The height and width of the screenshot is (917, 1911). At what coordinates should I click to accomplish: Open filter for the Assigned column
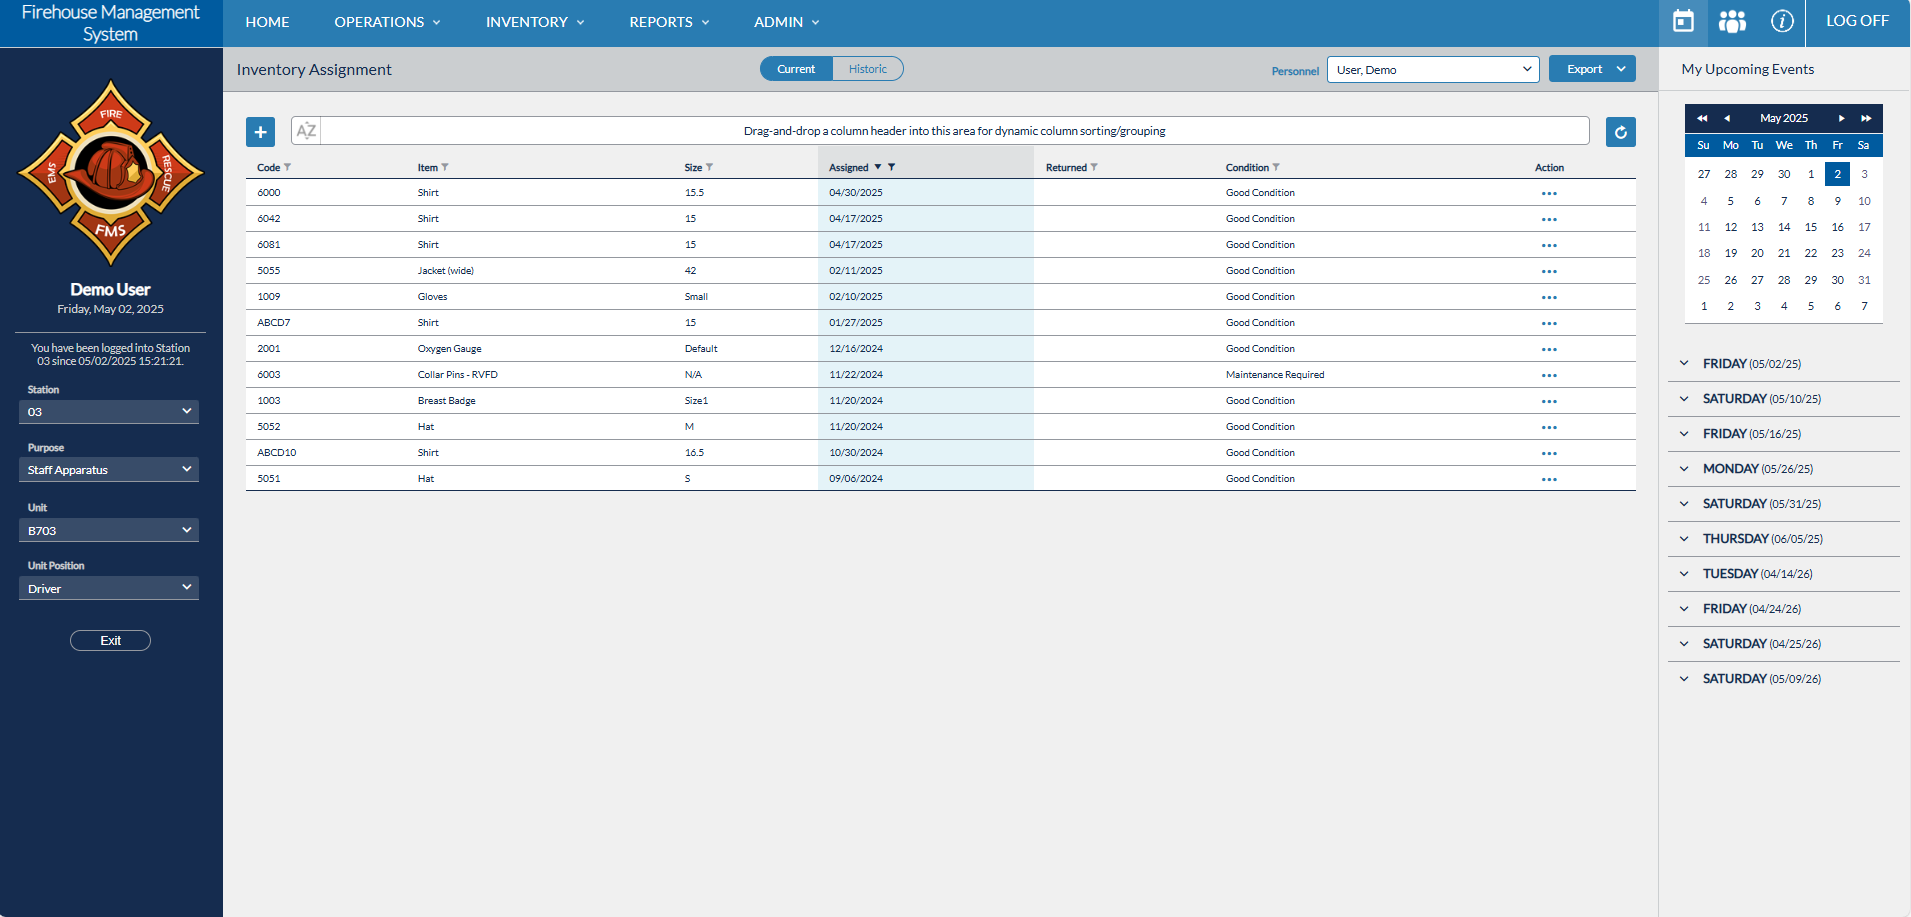pyautogui.click(x=891, y=167)
